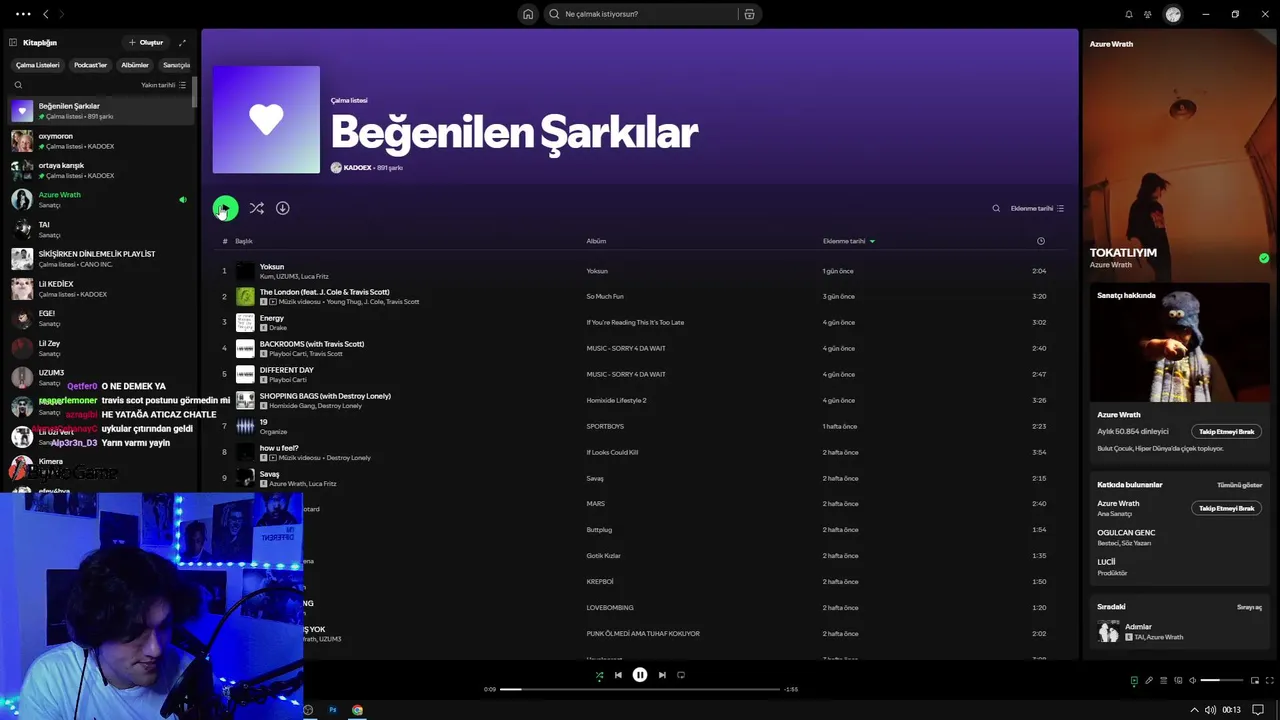Open the Browse icon beside search field
1280x720 pixels.
(x=749, y=14)
